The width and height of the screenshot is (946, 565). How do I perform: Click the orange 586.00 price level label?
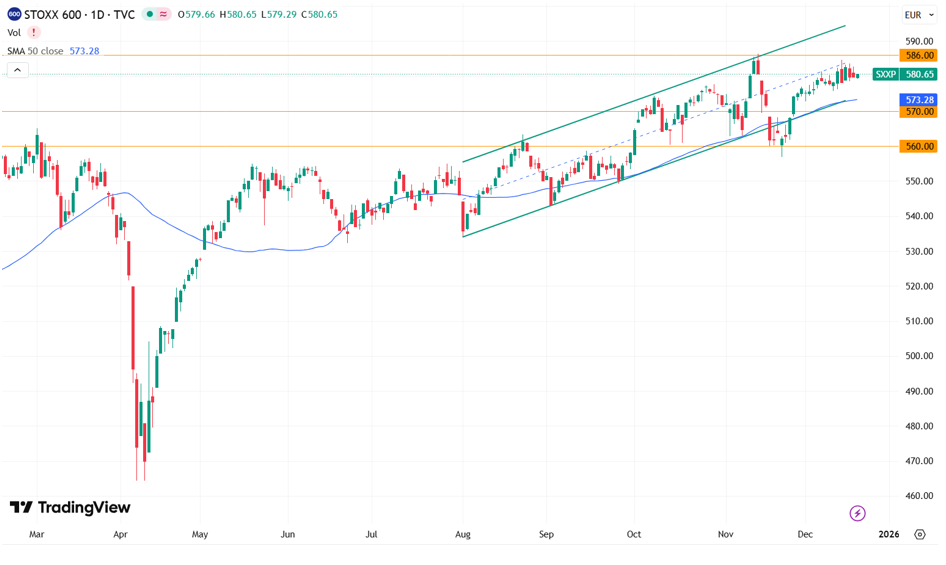[x=918, y=56]
